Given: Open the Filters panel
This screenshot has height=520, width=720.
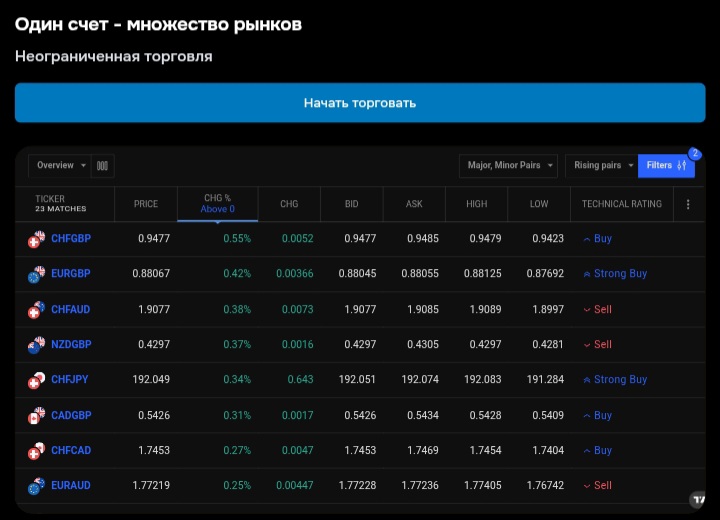Looking at the screenshot, I should (665, 166).
